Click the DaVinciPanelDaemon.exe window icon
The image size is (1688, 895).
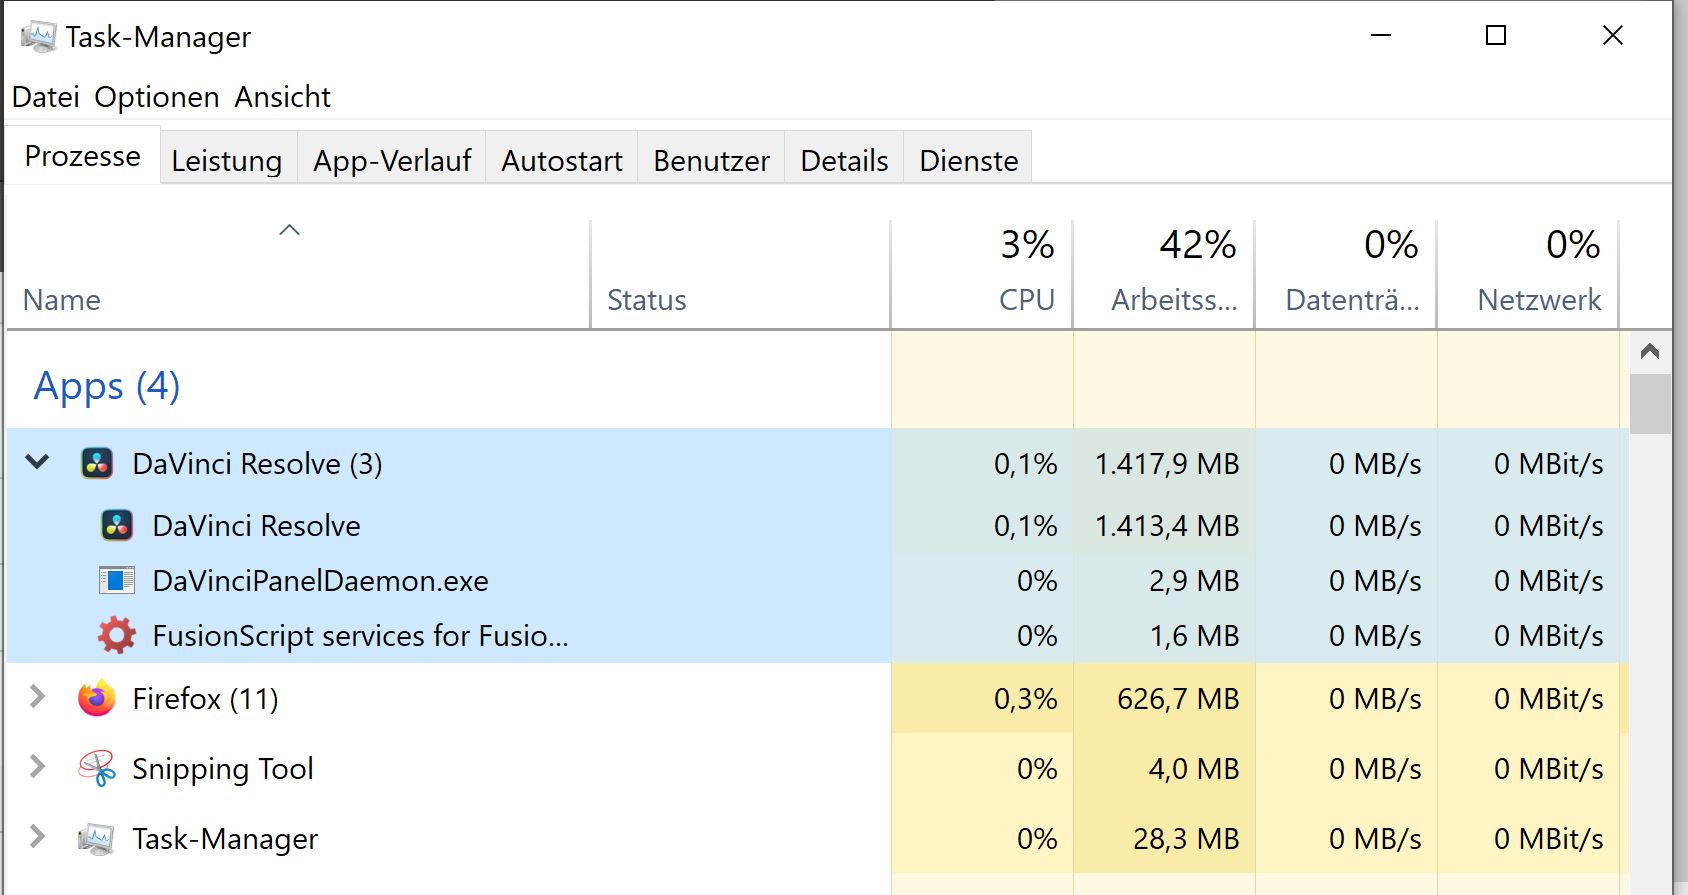[x=117, y=581]
